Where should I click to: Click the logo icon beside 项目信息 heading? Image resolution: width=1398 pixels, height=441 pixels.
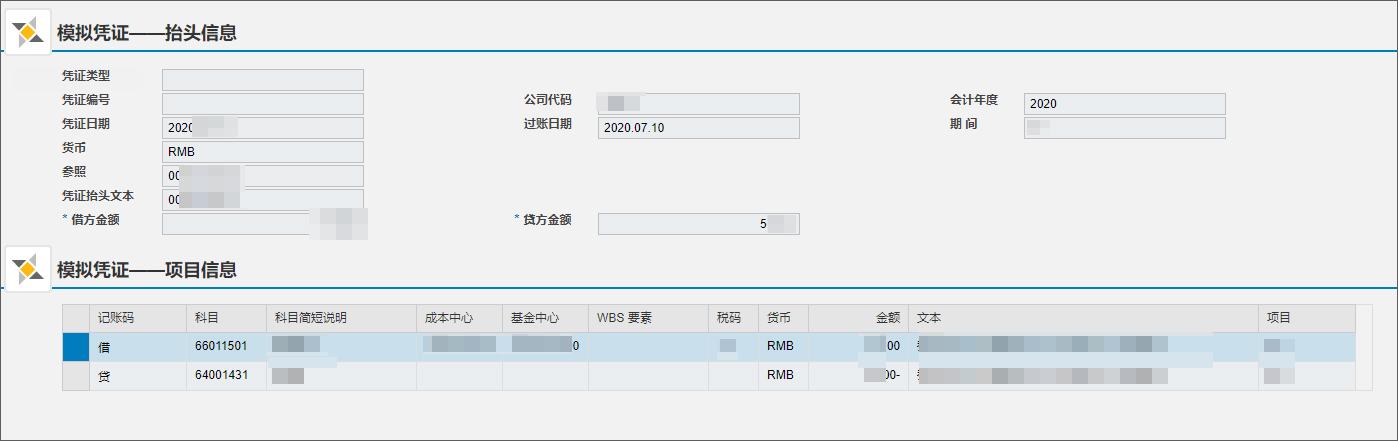28,269
